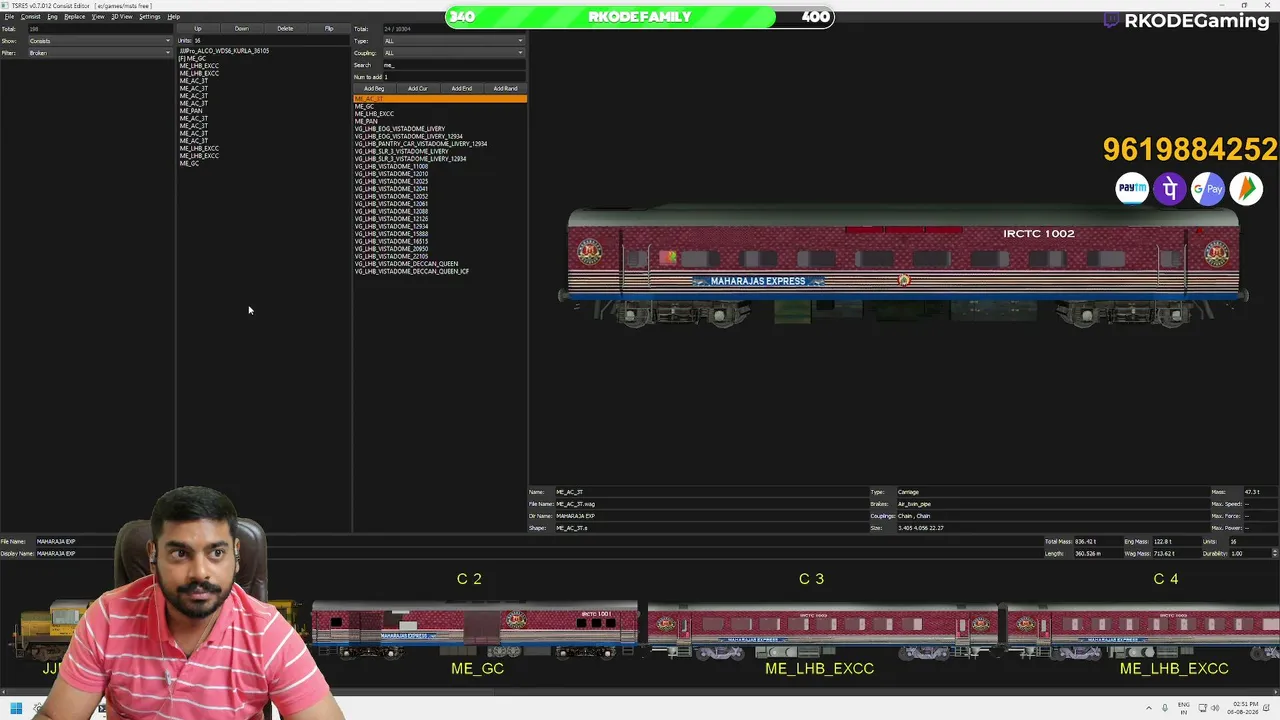
Task: Select VG_LHB_VISTADOME_12010 in stock list
Action: [x=391, y=174]
